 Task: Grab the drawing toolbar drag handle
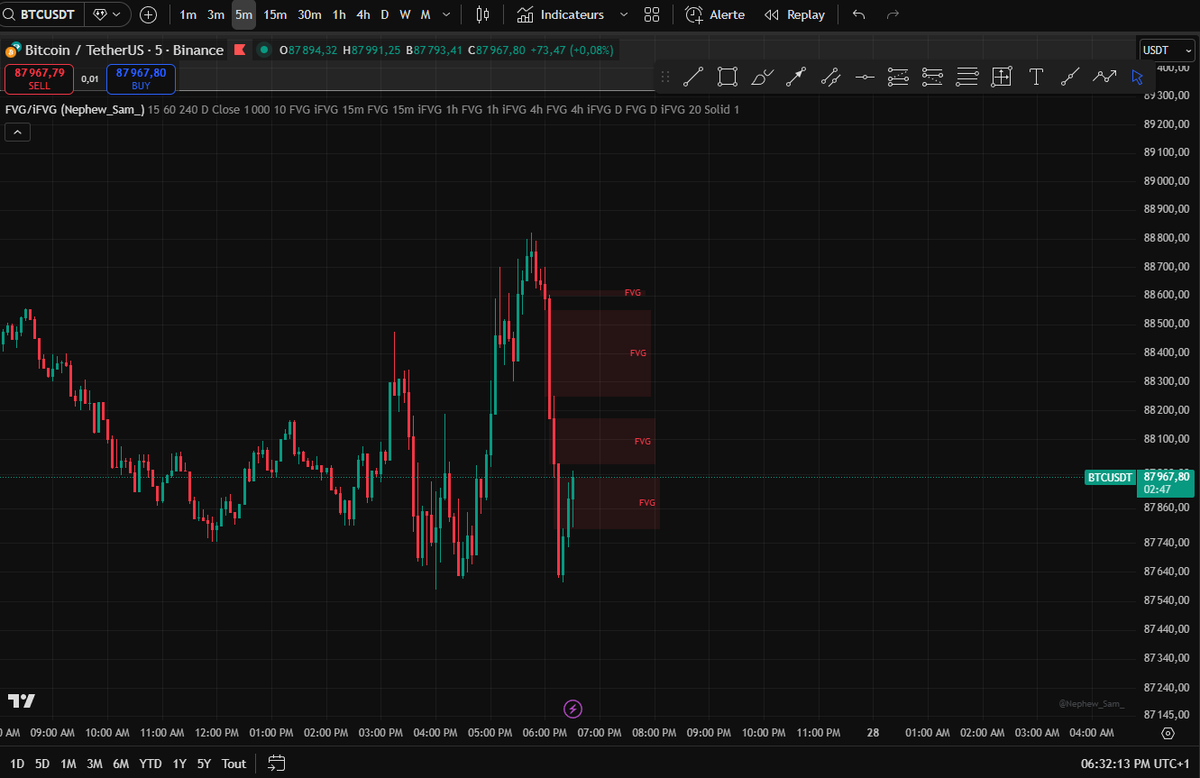665,76
